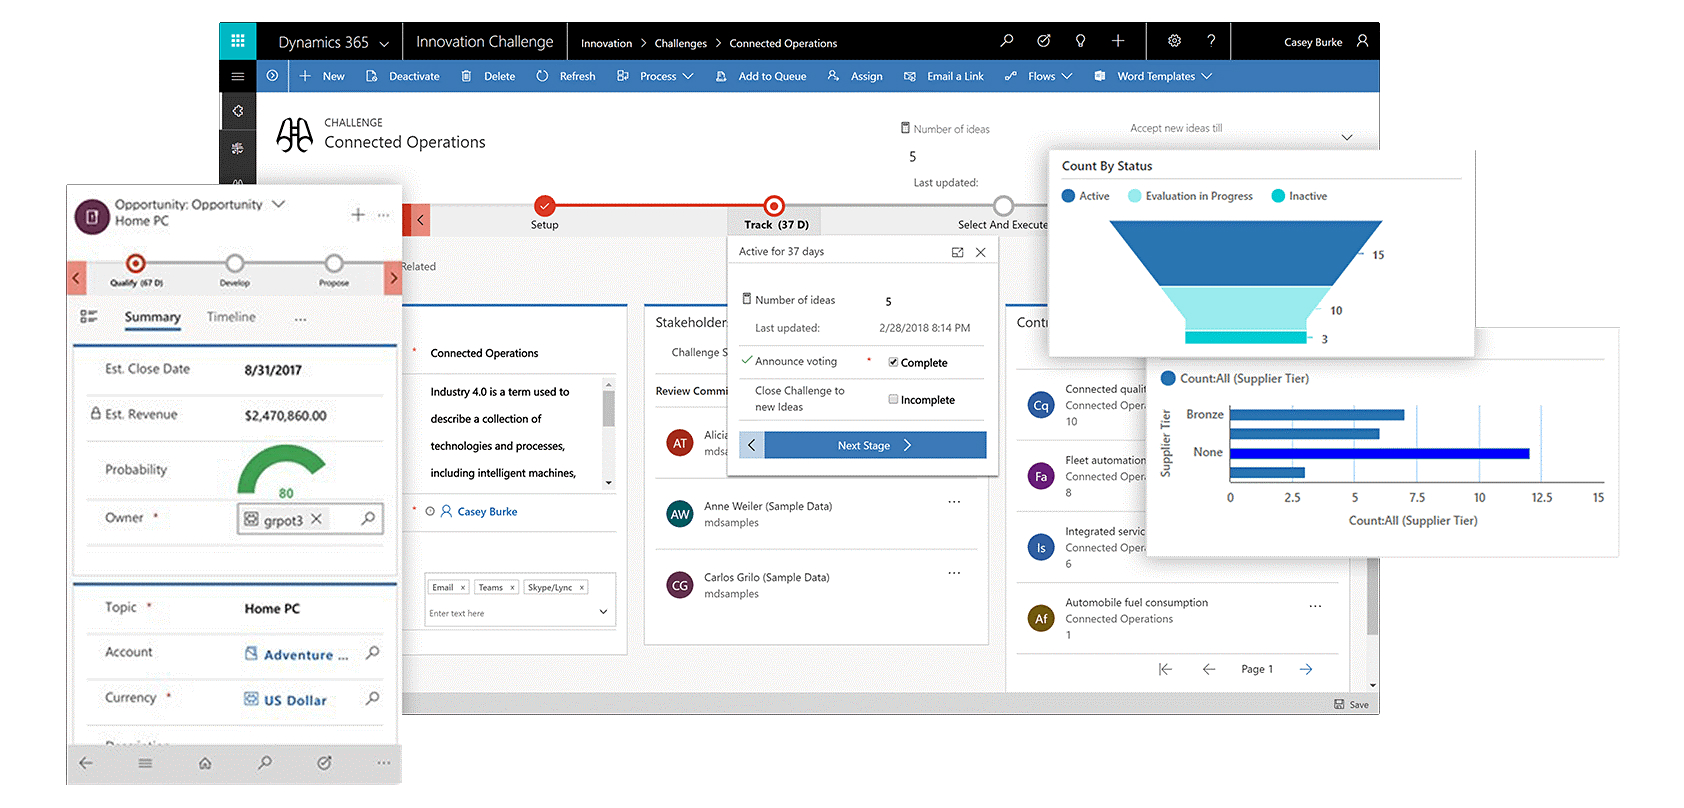The height and width of the screenshot is (808, 1684).
Task: Switch to Timeline tab in mobile opportunity
Action: tap(231, 317)
